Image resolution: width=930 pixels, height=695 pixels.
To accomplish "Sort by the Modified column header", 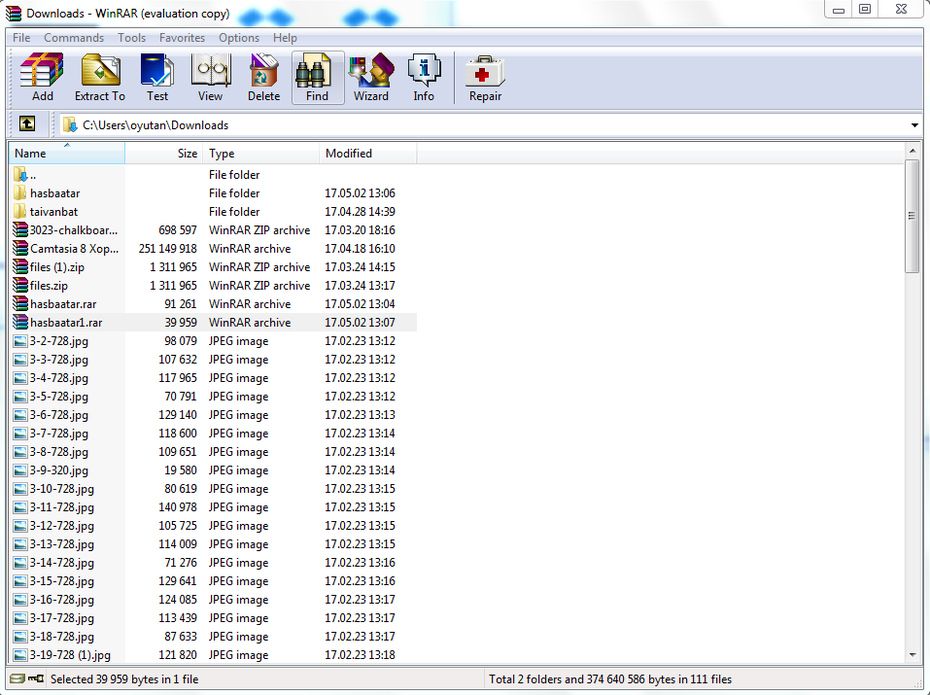I will tap(347, 152).
